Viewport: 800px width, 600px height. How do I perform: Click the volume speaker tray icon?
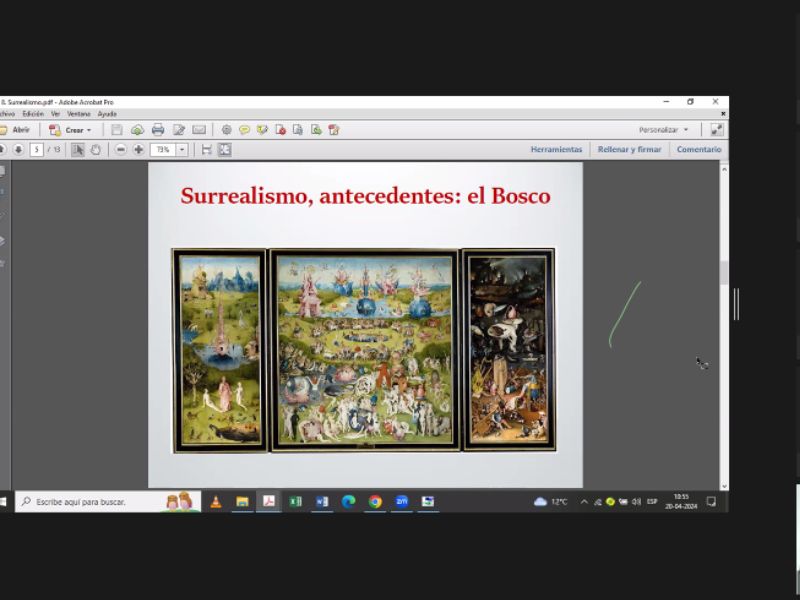coord(636,502)
